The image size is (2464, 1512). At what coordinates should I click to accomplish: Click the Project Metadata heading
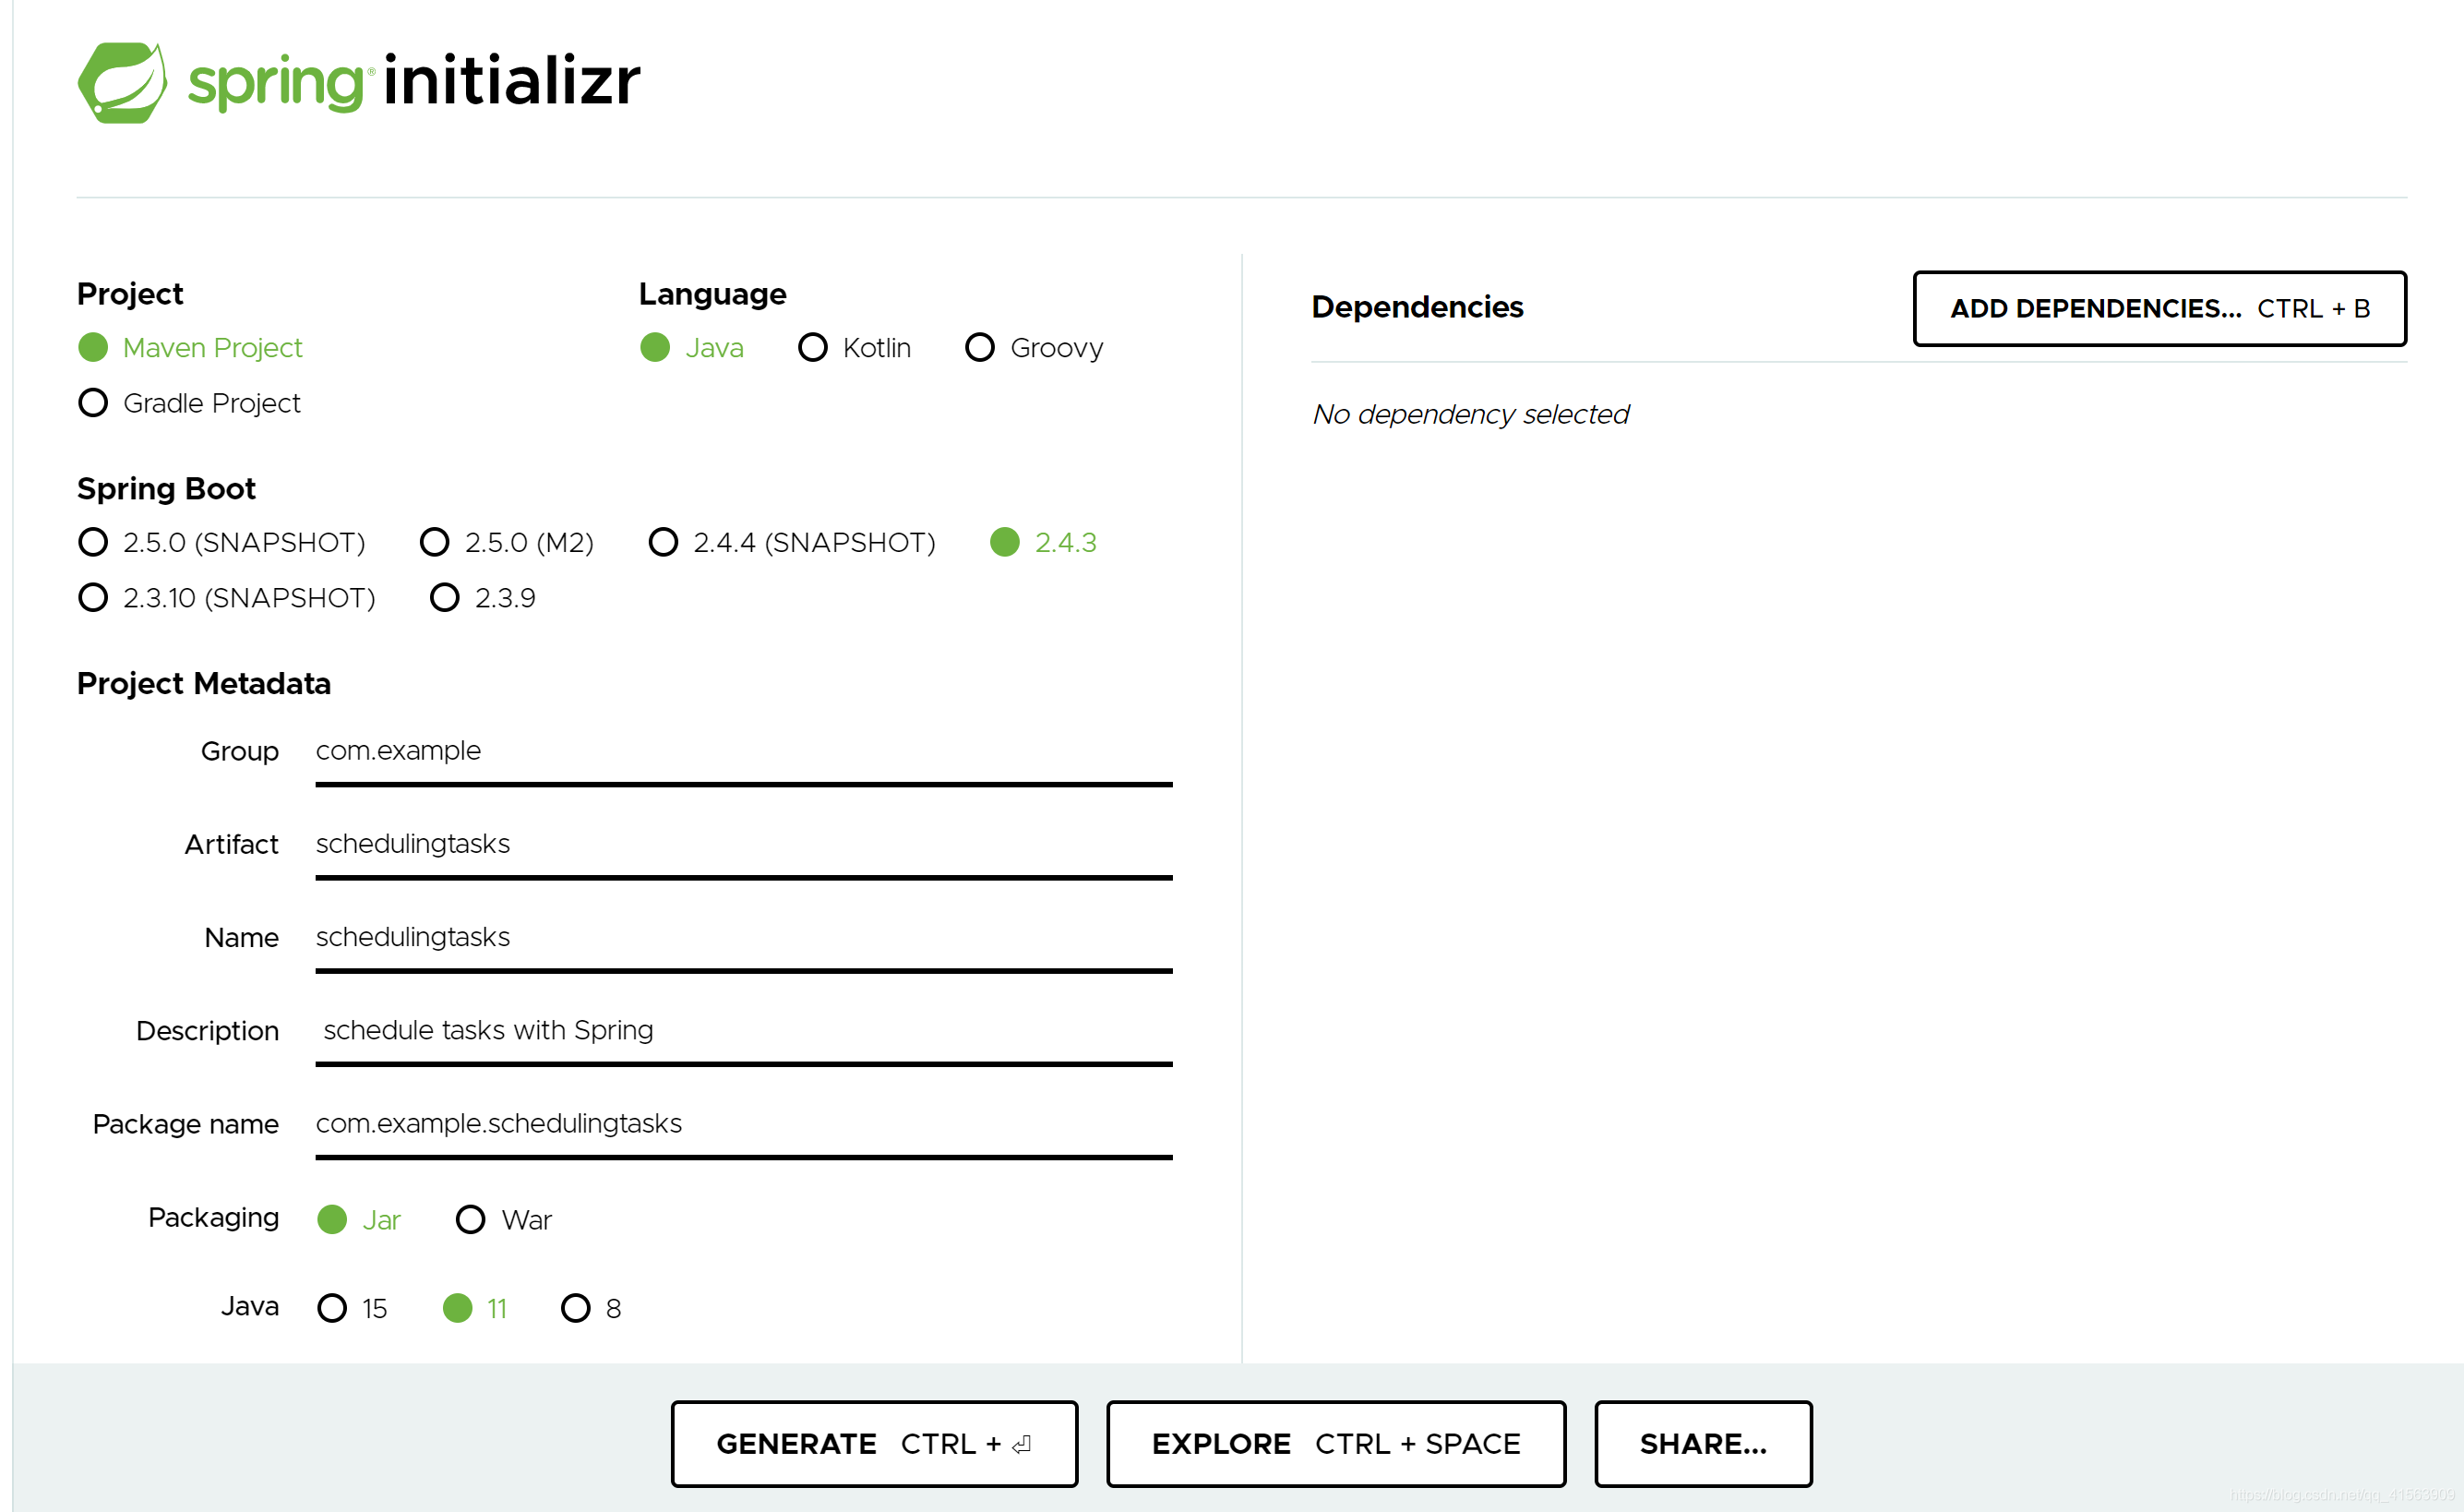coord(204,684)
